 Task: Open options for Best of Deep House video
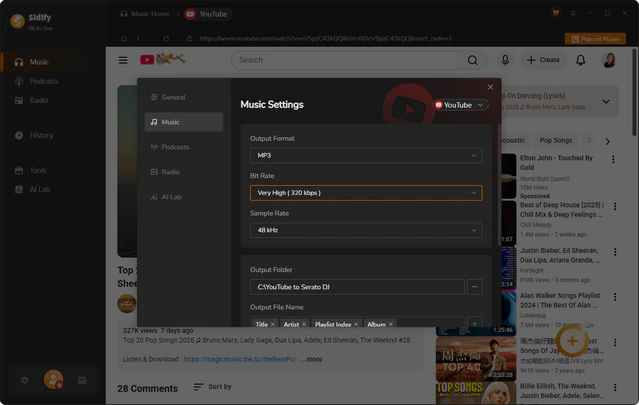point(615,207)
